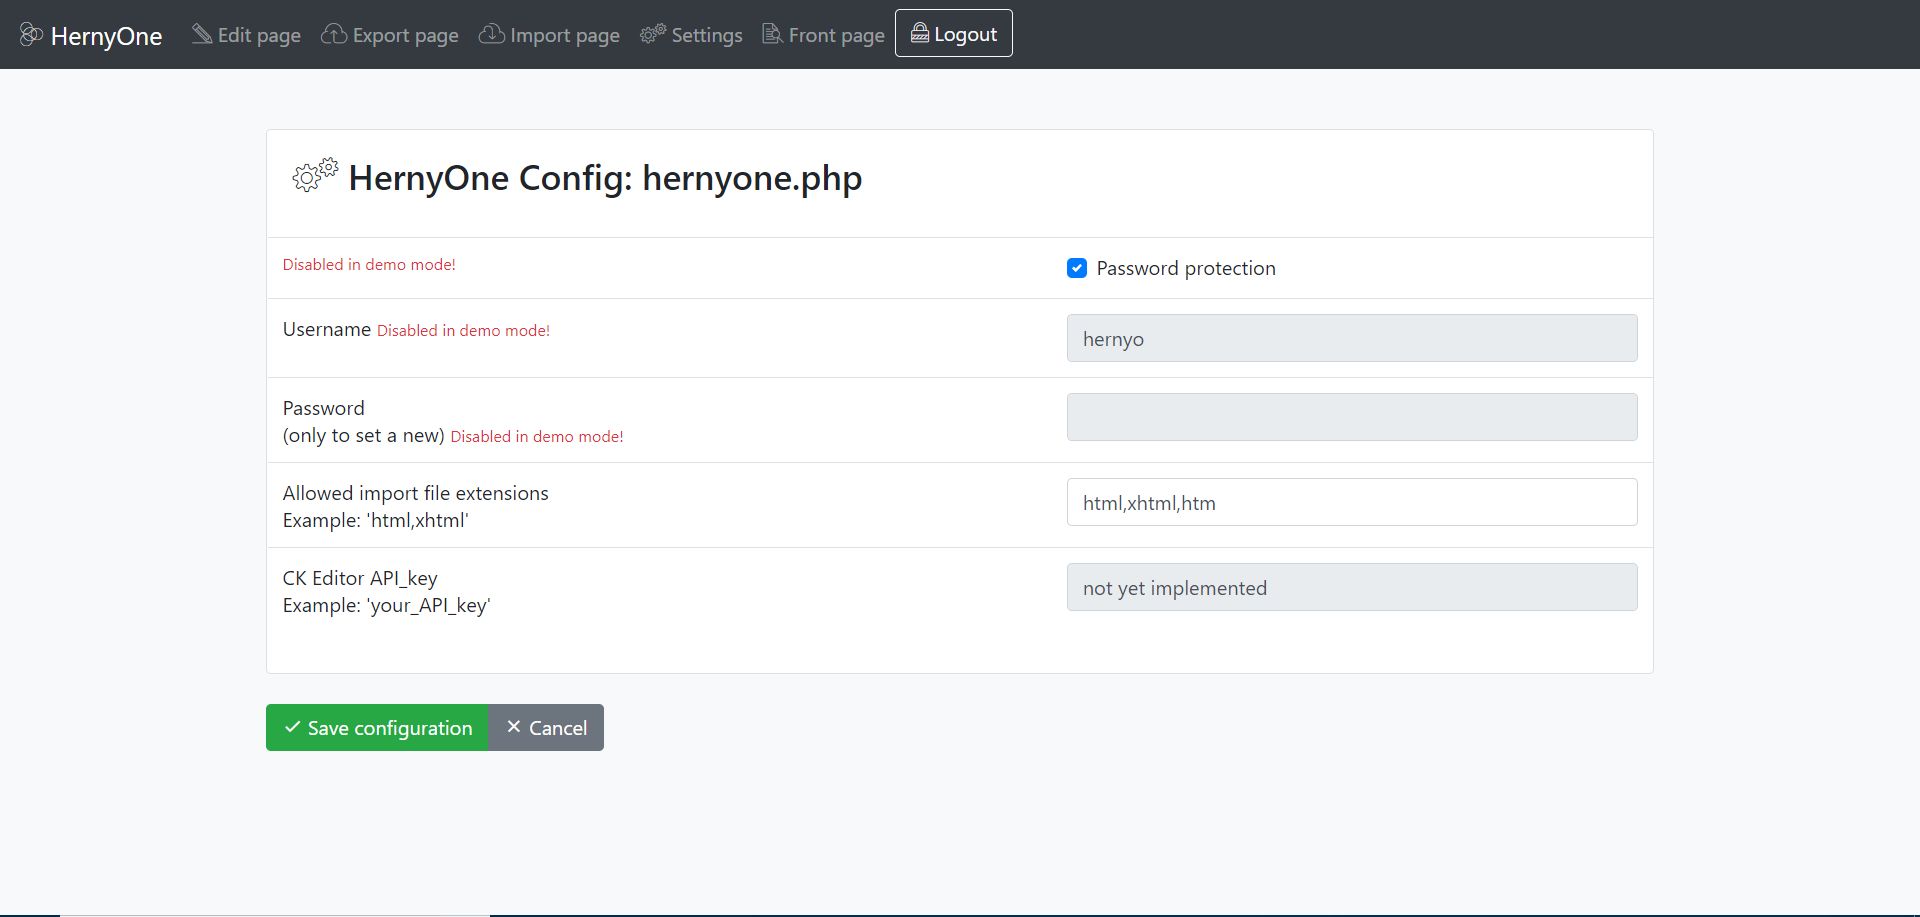Open the Settings menu item
The image size is (1920, 917).
[x=691, y=35]
